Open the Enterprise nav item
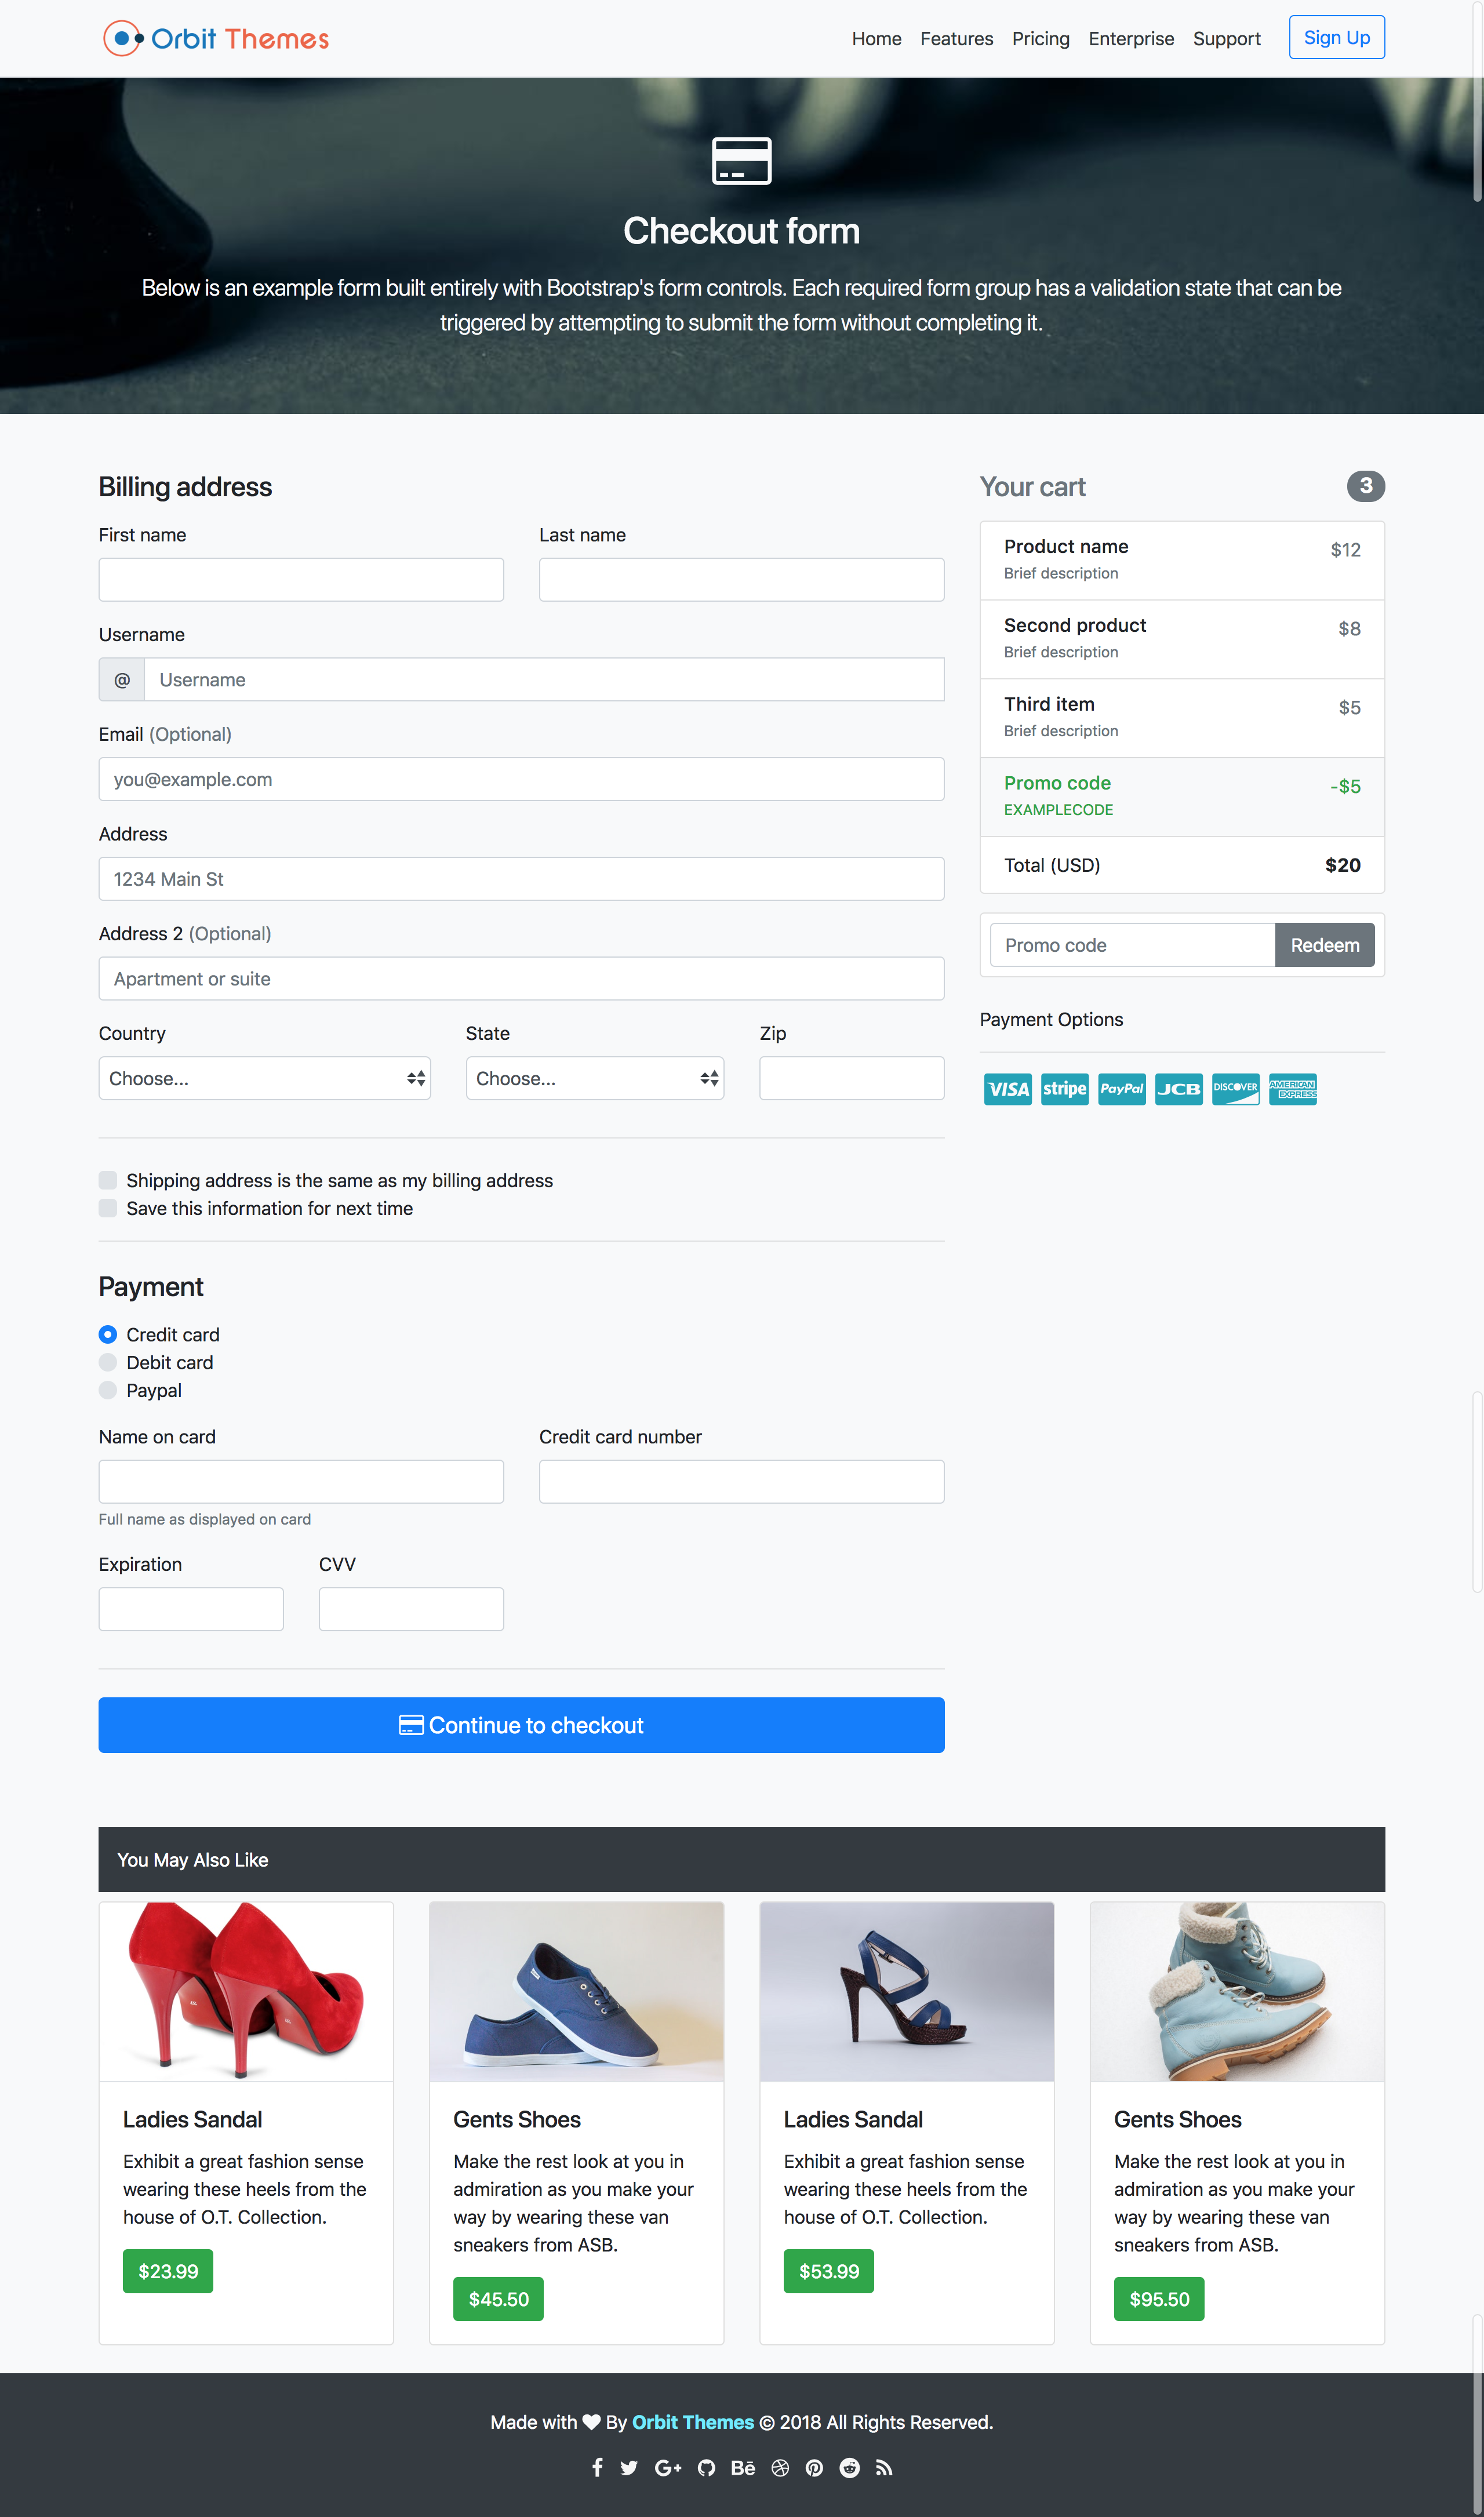This screenshot has width=1484, height=2517. pos(1131,38)
